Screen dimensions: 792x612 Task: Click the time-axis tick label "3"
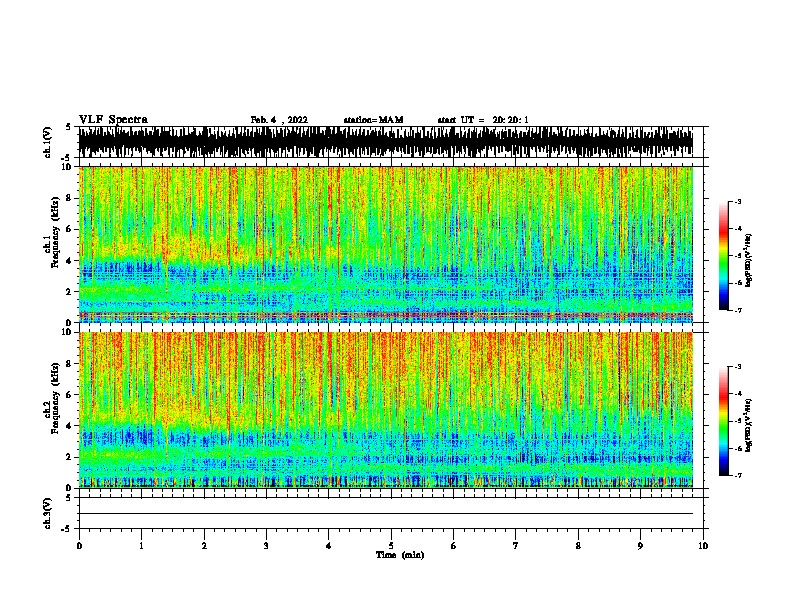coord(266,546)
